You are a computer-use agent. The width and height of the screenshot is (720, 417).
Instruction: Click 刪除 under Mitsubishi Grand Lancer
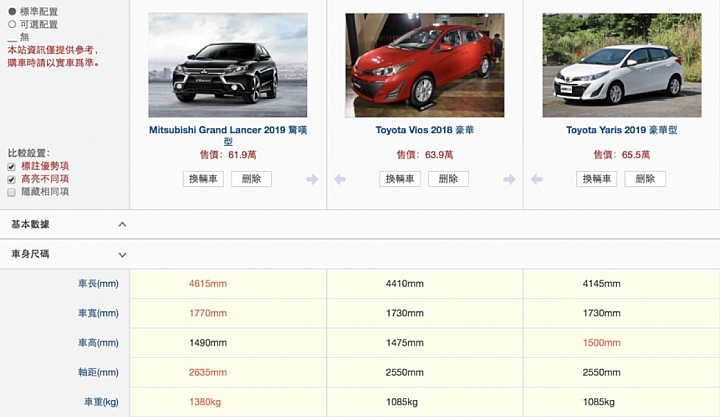tap(251, 179)
